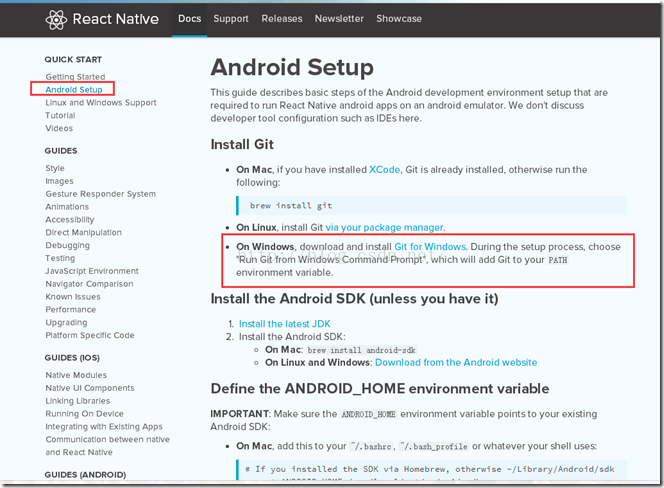
Task: Click the GUIDES (ANDROID) section header
Action: (x=85, y=474)
